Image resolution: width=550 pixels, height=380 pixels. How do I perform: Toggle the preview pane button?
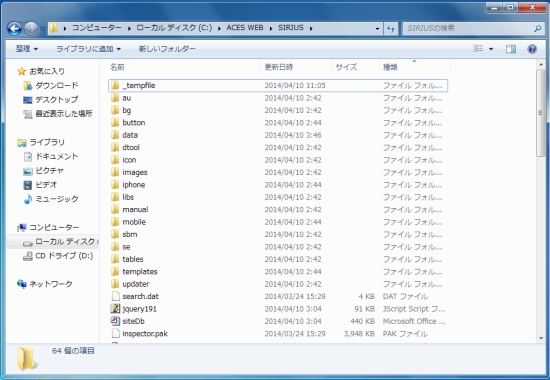coord(511,49)
